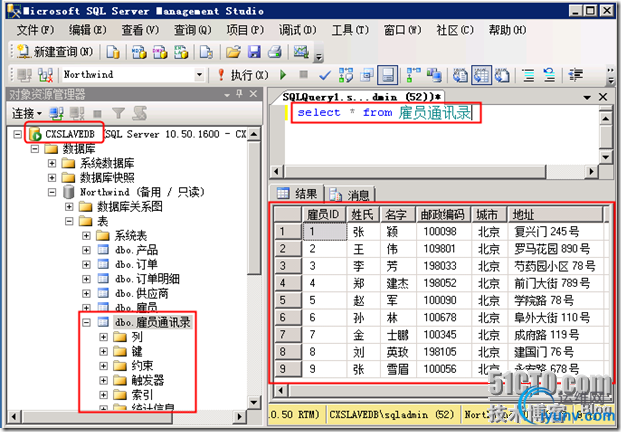Click the Object Explorer disconnect icon
The height and width of the screenshot is (432, 621).
[x=77, y=114]
